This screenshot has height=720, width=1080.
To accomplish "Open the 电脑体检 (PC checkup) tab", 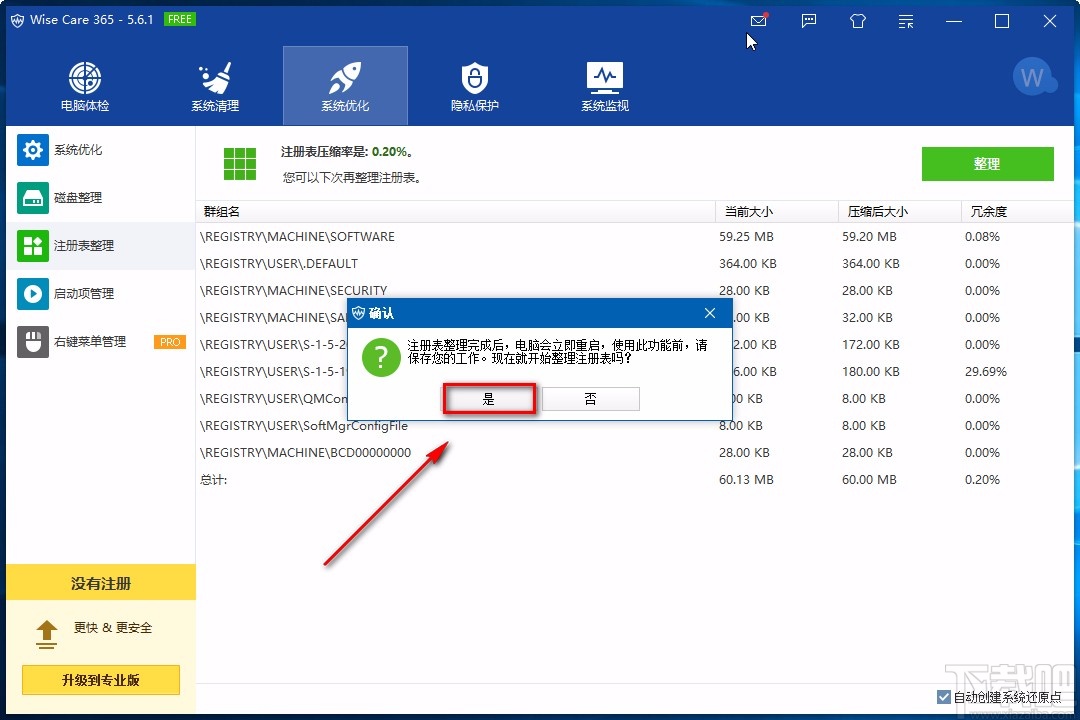I will [x=85, y=86].
